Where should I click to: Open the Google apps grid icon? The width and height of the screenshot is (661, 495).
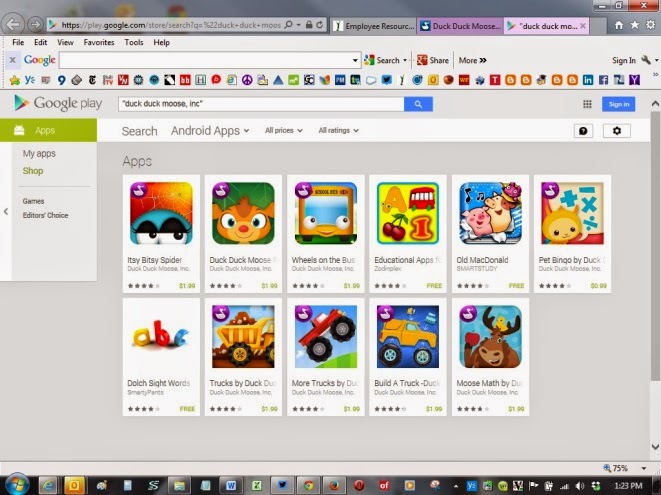pyautogui.click(x=587, y=104)
